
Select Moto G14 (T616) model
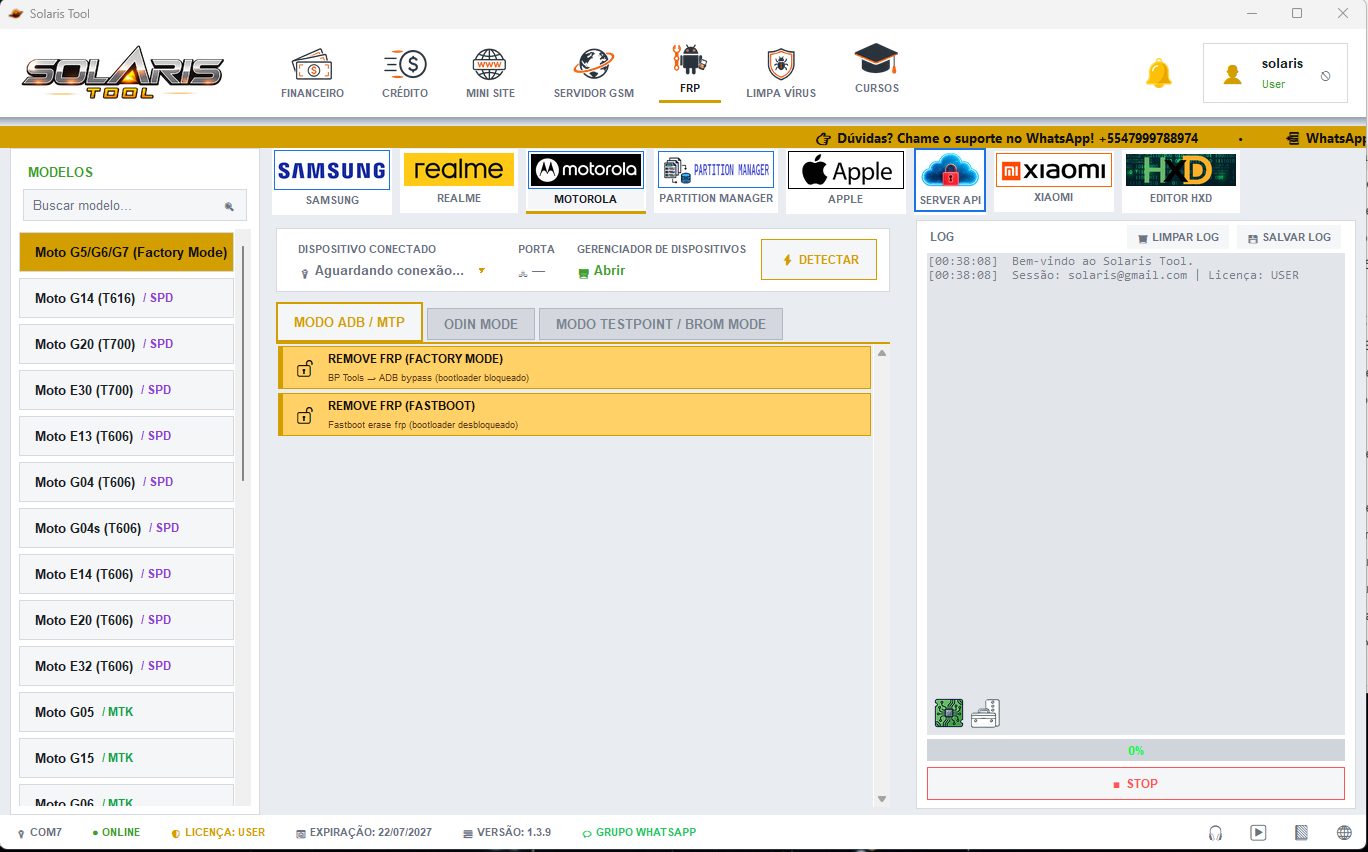click(126, 298)
